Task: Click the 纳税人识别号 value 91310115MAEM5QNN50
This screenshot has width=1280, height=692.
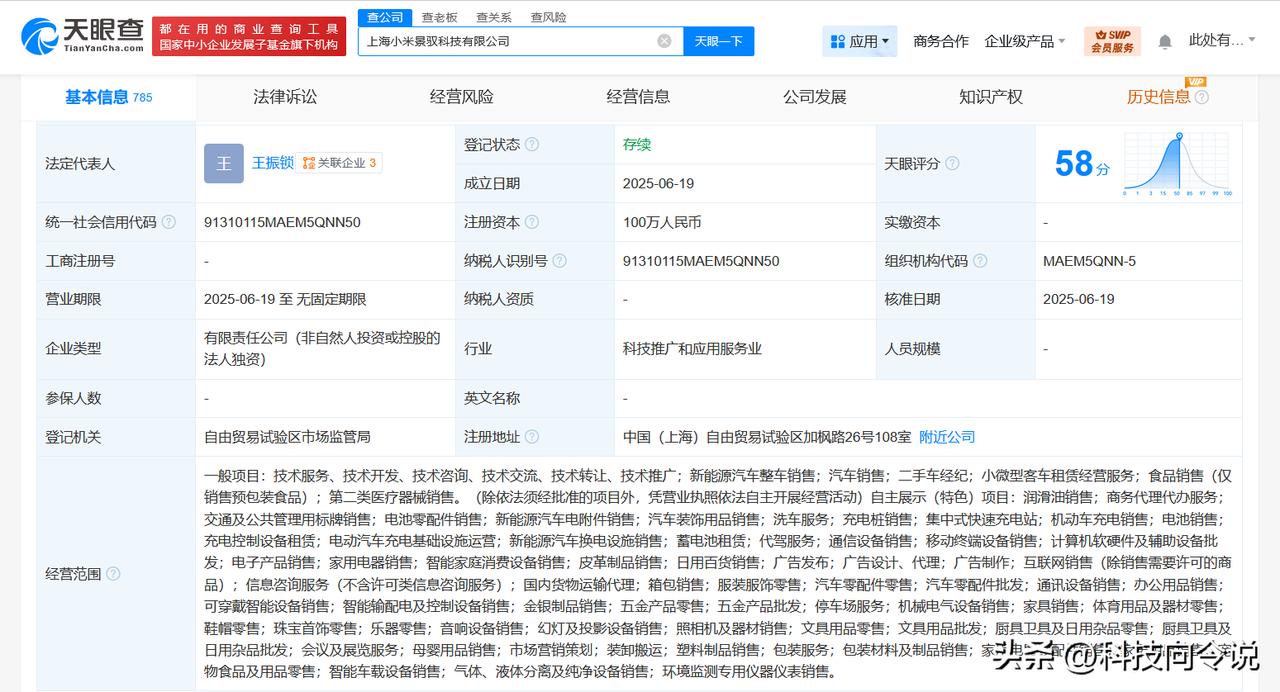Action: coord(701,261)
